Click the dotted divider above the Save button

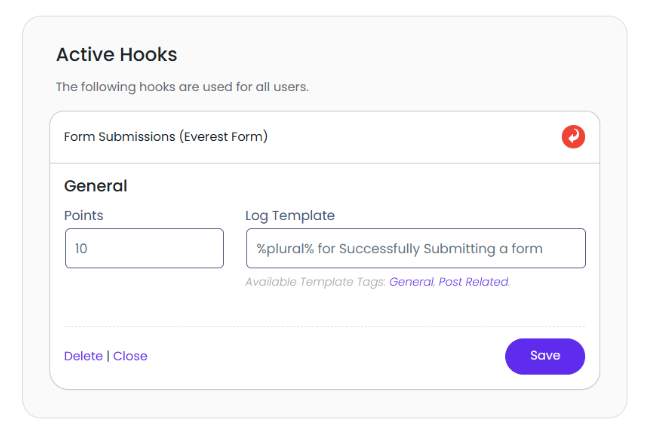[x=324, y=326]
